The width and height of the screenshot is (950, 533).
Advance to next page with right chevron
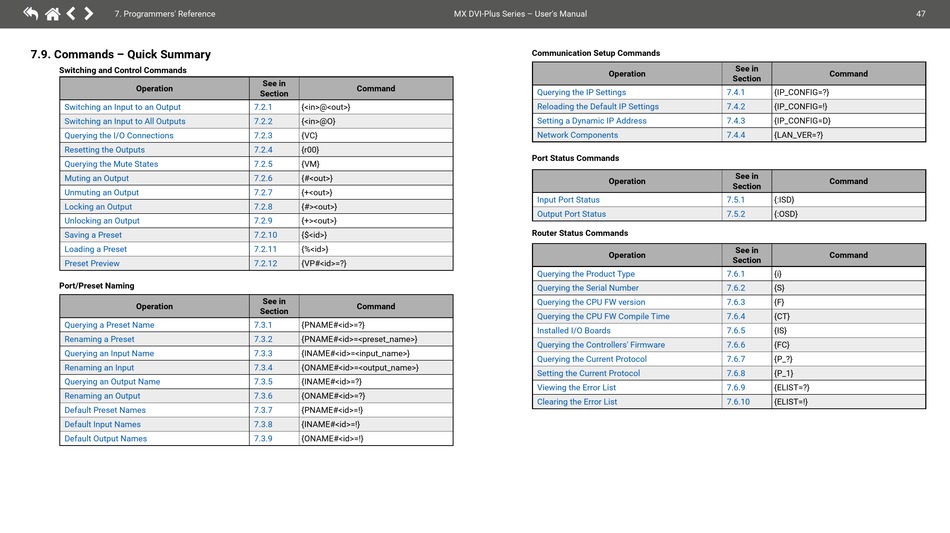point(88,13)
